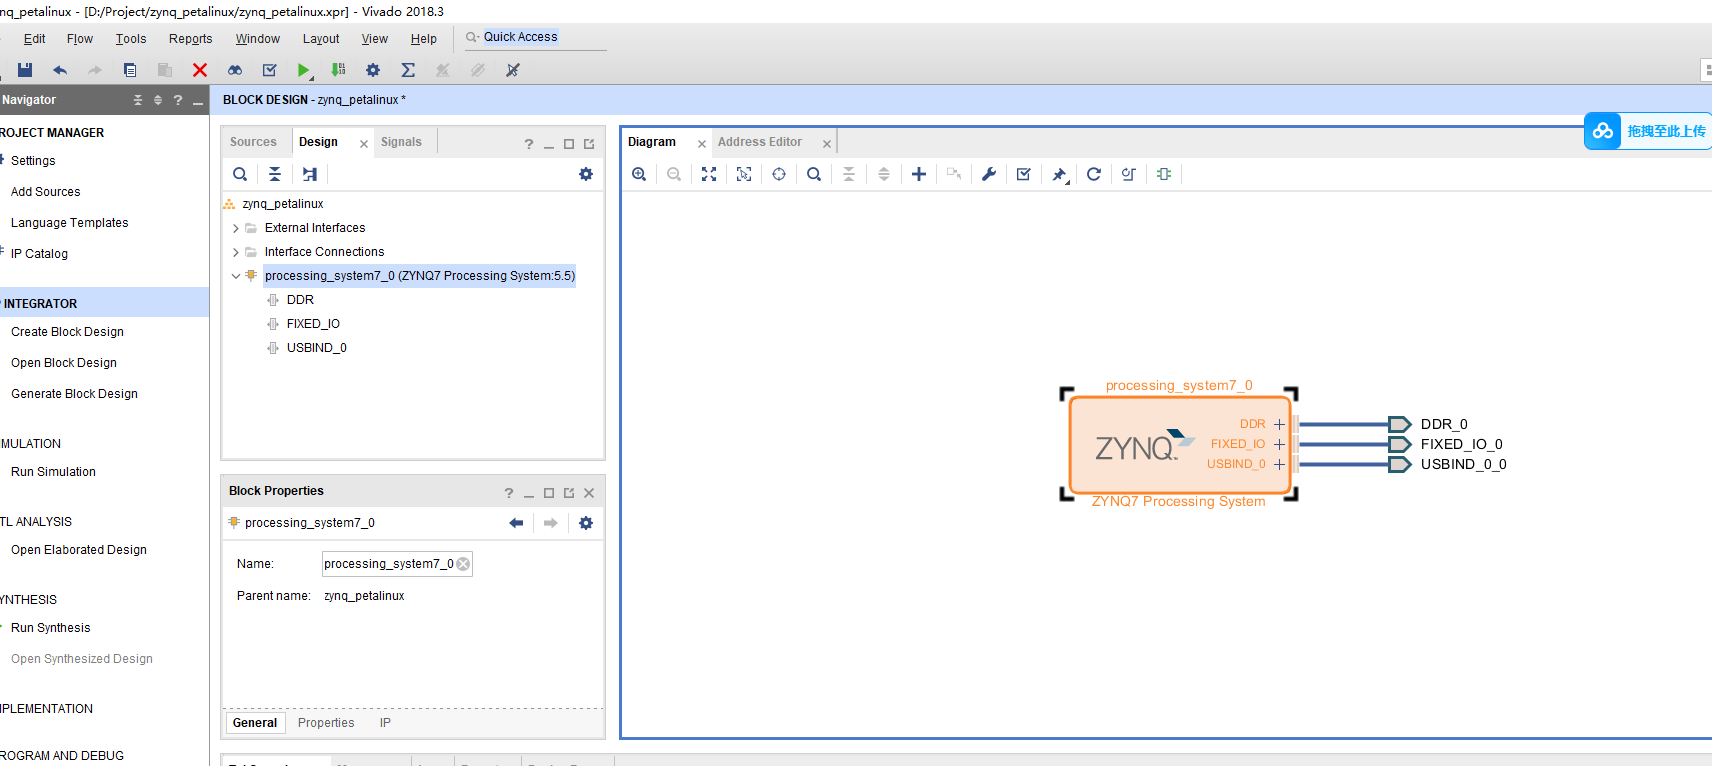This screenshot has width=1712, height=766.
Task: Click the binoculars Find icon
Action: pyautogui.click(x=235, y=70)
